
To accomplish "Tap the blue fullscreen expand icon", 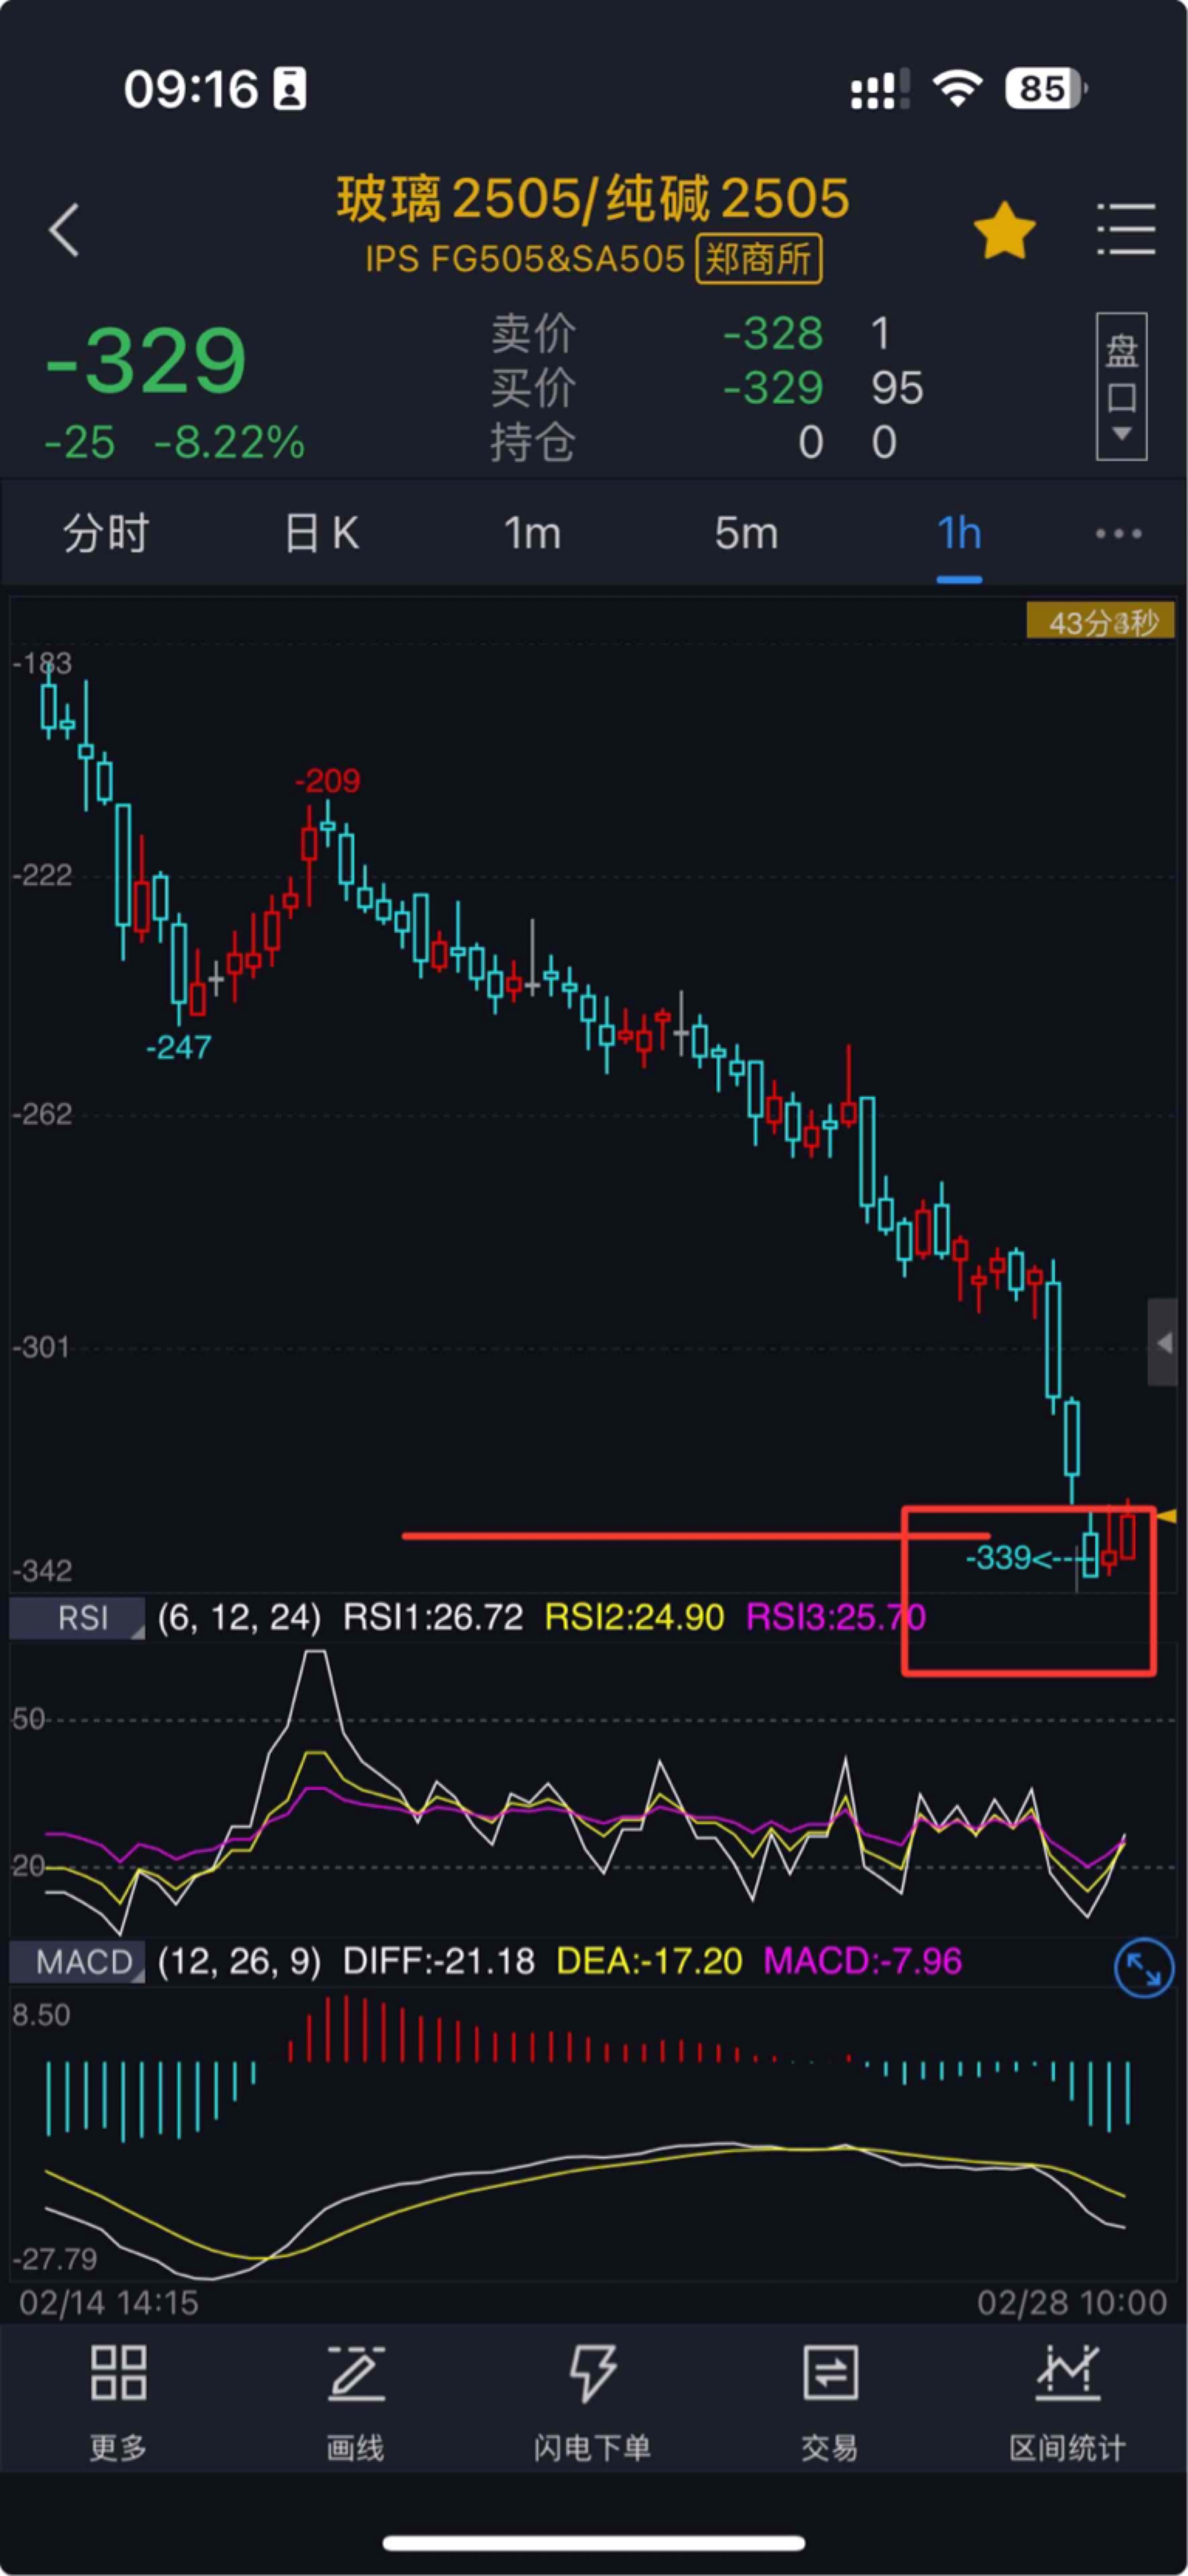I will coord(1143,1967).
